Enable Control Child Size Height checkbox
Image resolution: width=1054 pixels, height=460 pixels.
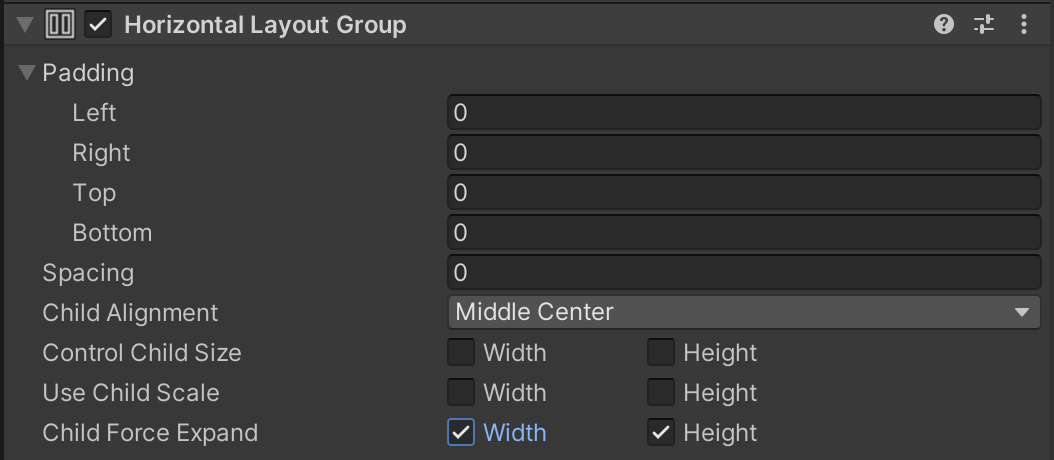[x=661, y=352]
